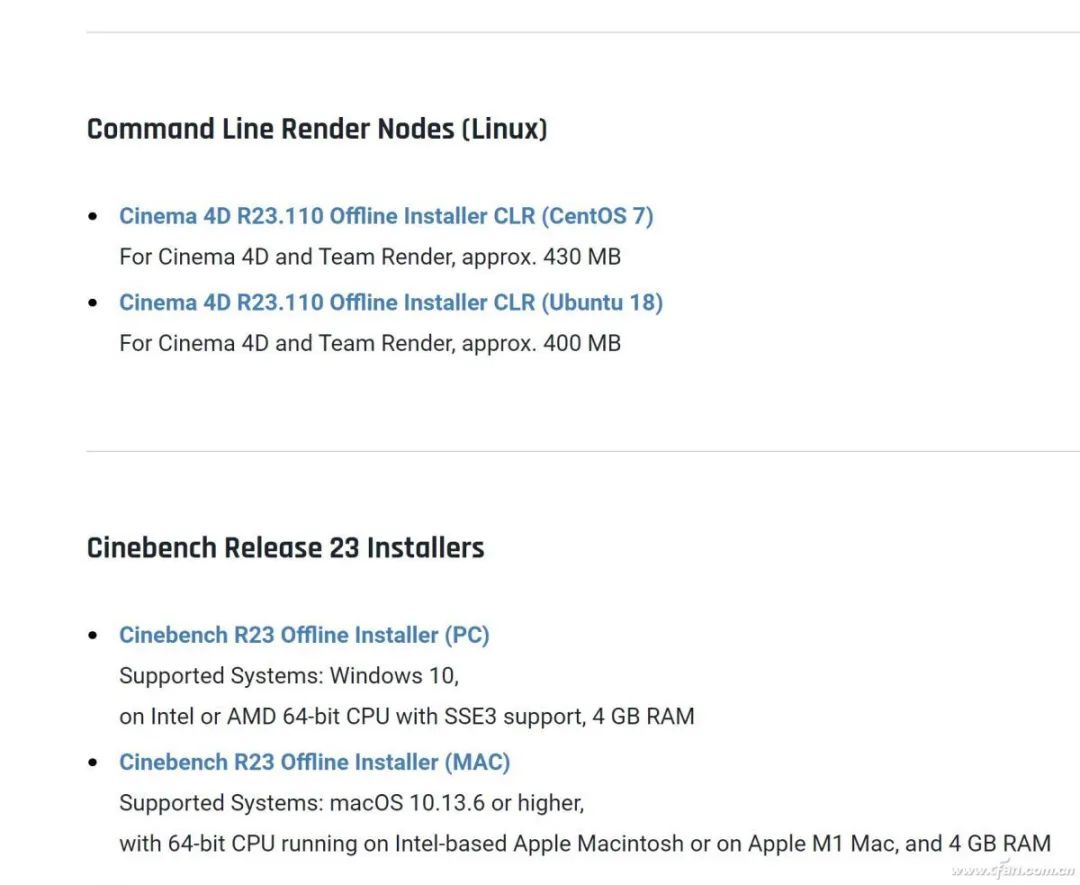Image resolution: width=1080 pixels, height=885 pixels.
Task: Click the bullet beside the CentOS 7 installer
Action: coord(93,216)
